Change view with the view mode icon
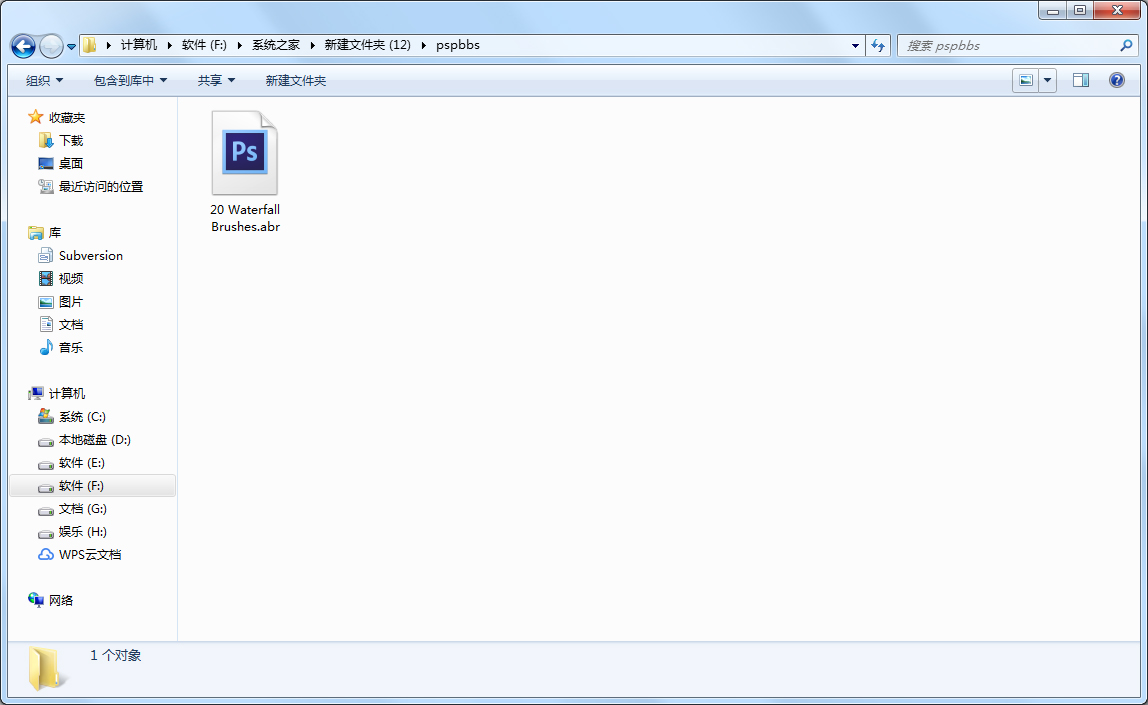This screenshot has height=705, width=1148. point(1026,81)
